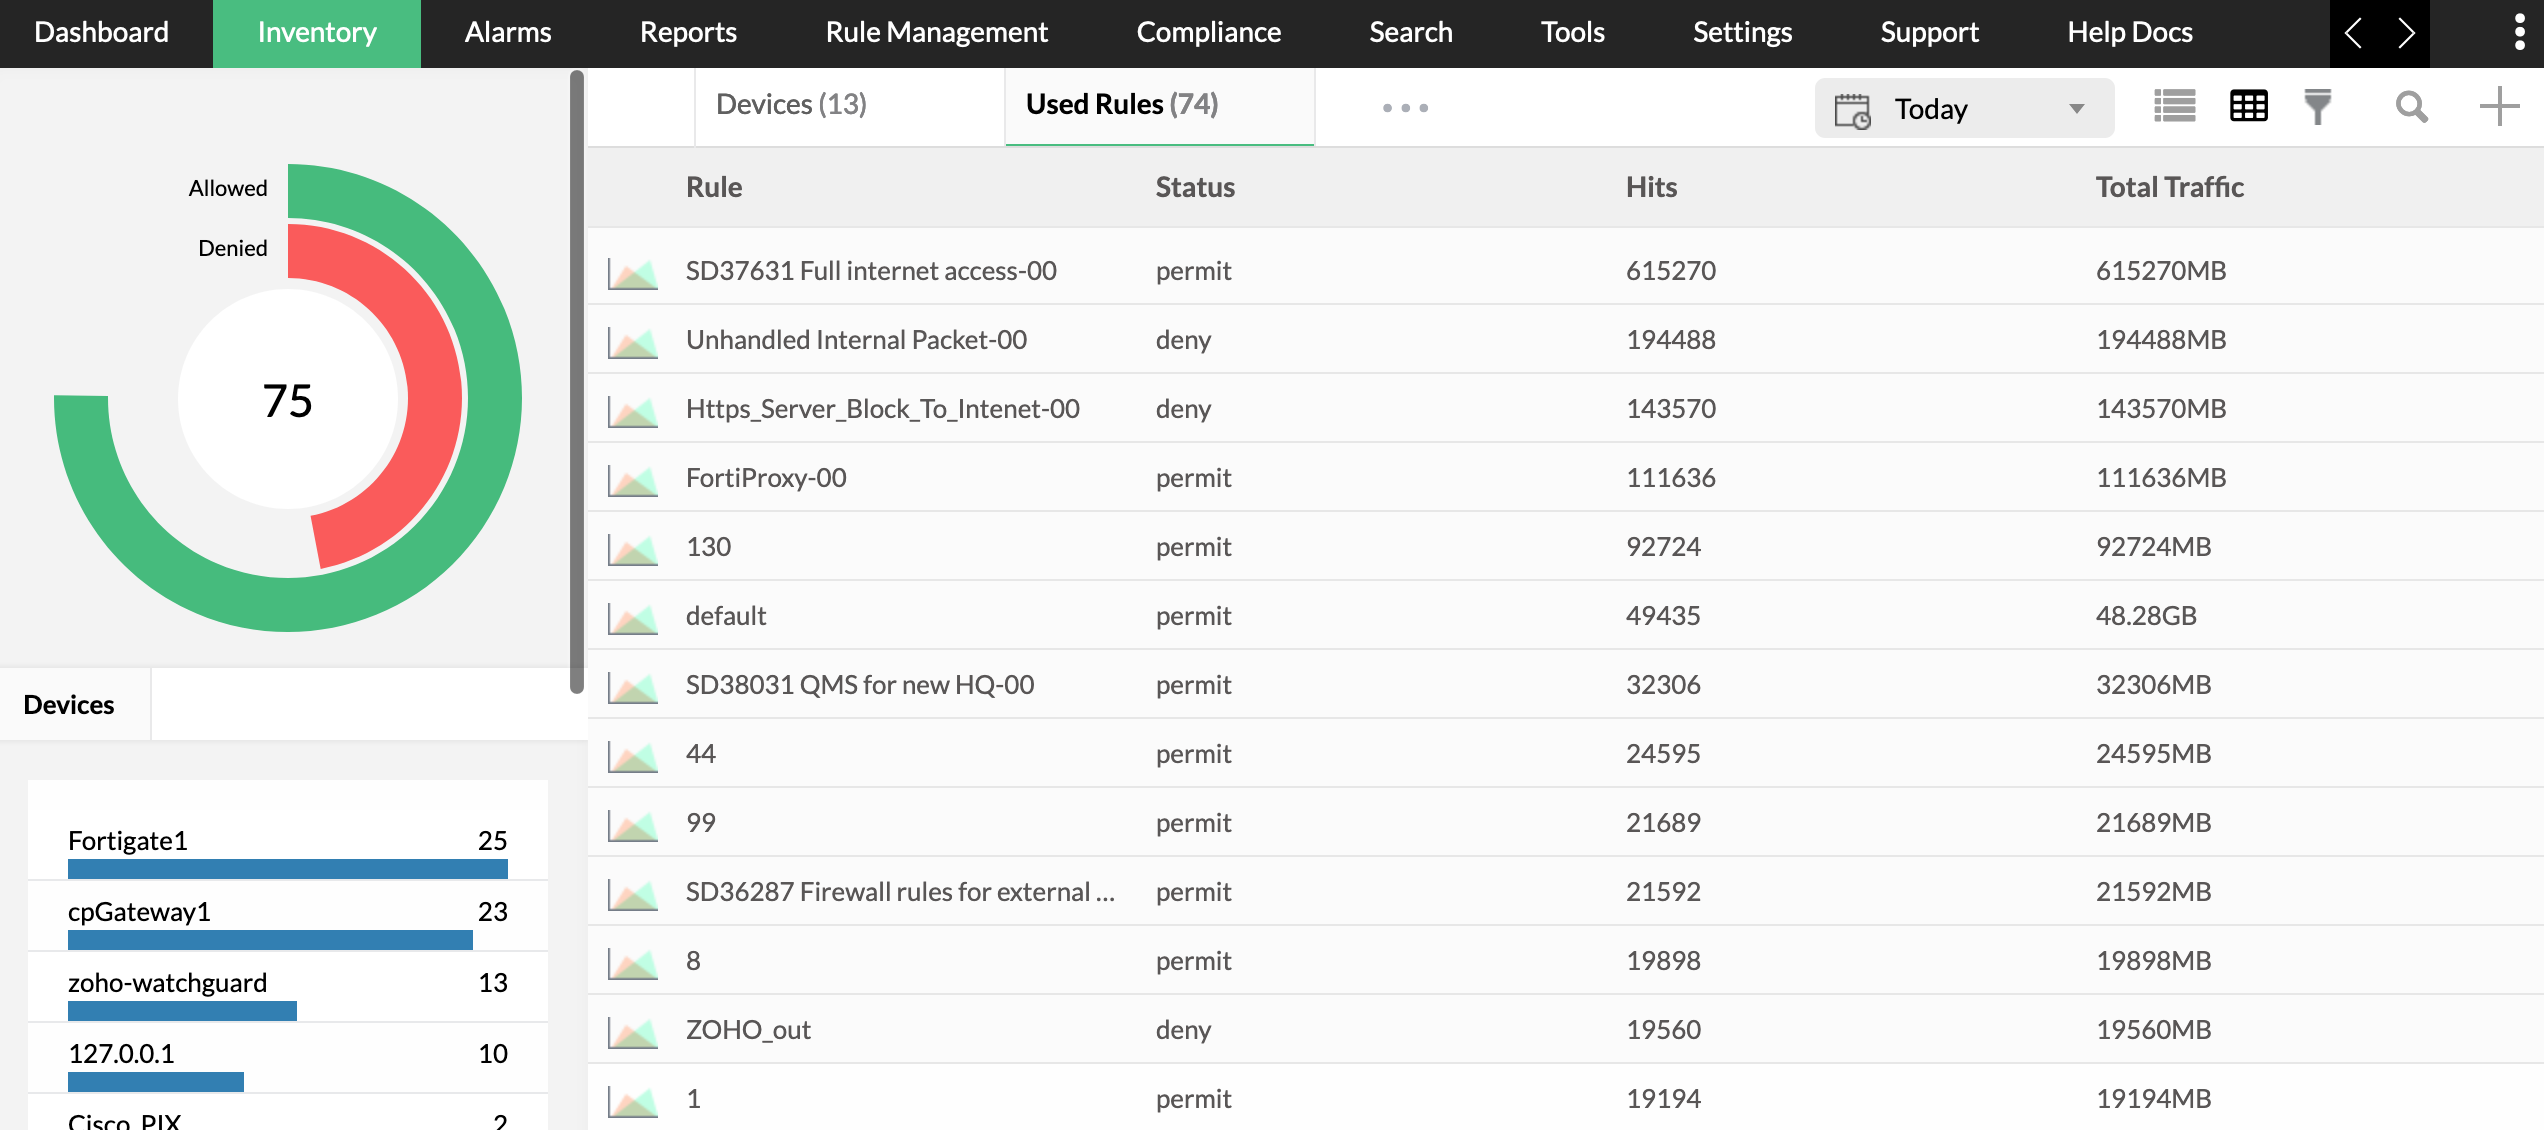Switch to grid table view icon
The height and width of the screenshot is (1130, 2544).
2248,106
